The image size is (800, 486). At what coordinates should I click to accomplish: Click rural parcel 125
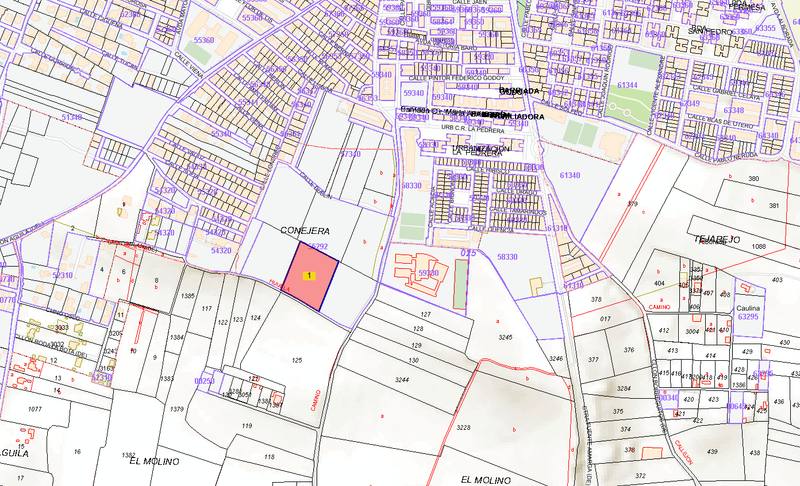(297, 360)
